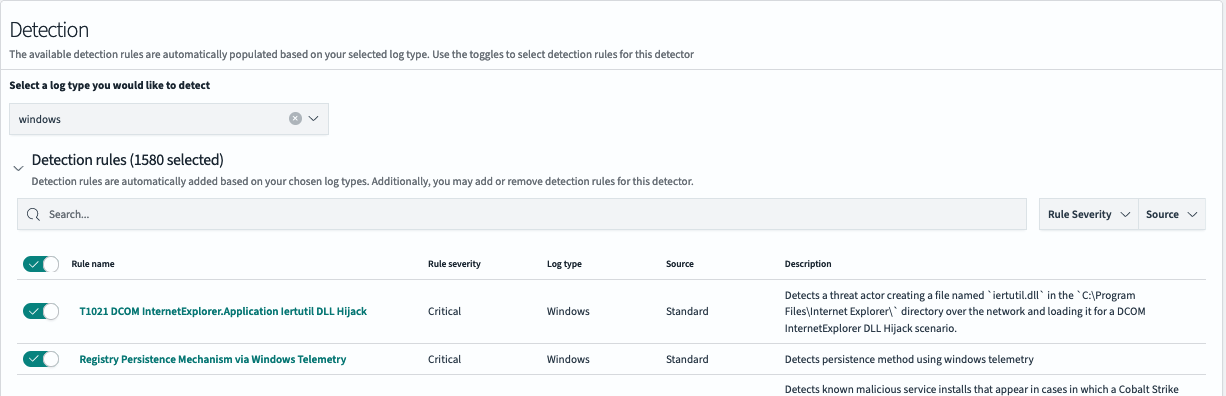
Task: Sort by Log type column
Action: [564, 264]
